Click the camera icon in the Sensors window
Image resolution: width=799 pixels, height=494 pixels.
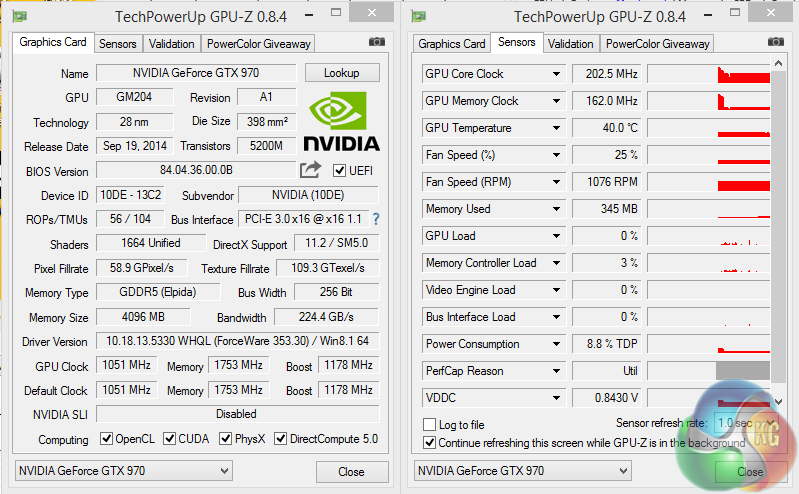[776, 42]
